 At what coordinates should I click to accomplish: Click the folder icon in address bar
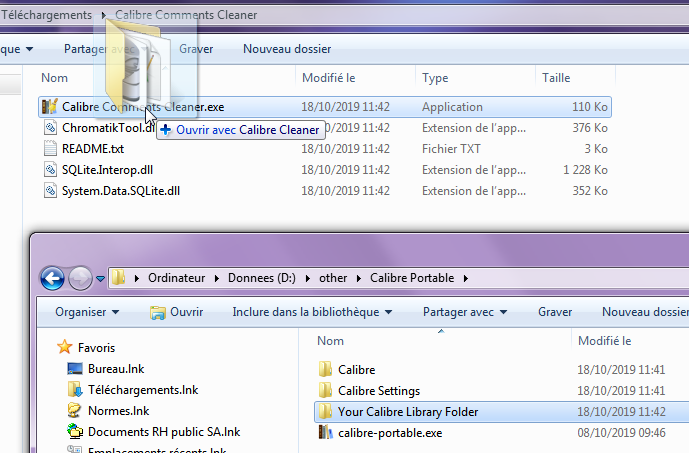118,278
